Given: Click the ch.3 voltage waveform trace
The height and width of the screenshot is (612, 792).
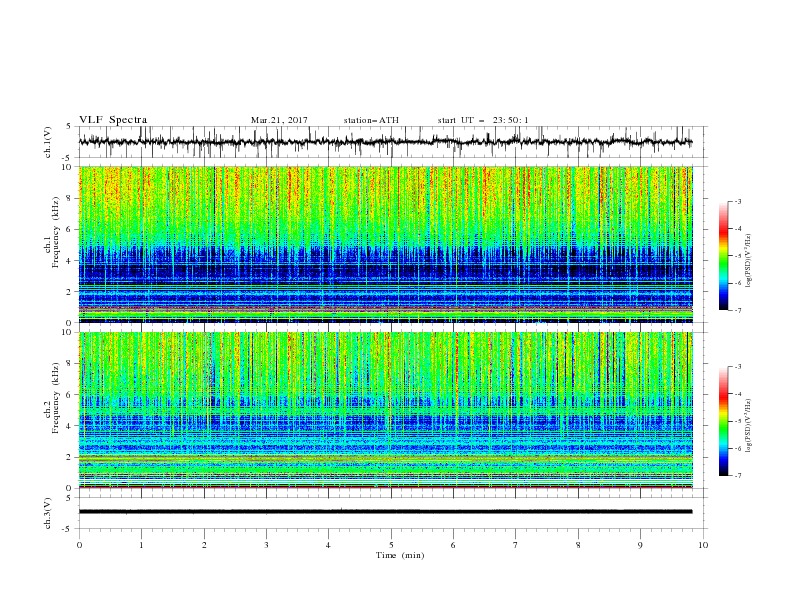Looking at the screenshot, I should click(x=385, y=512).
